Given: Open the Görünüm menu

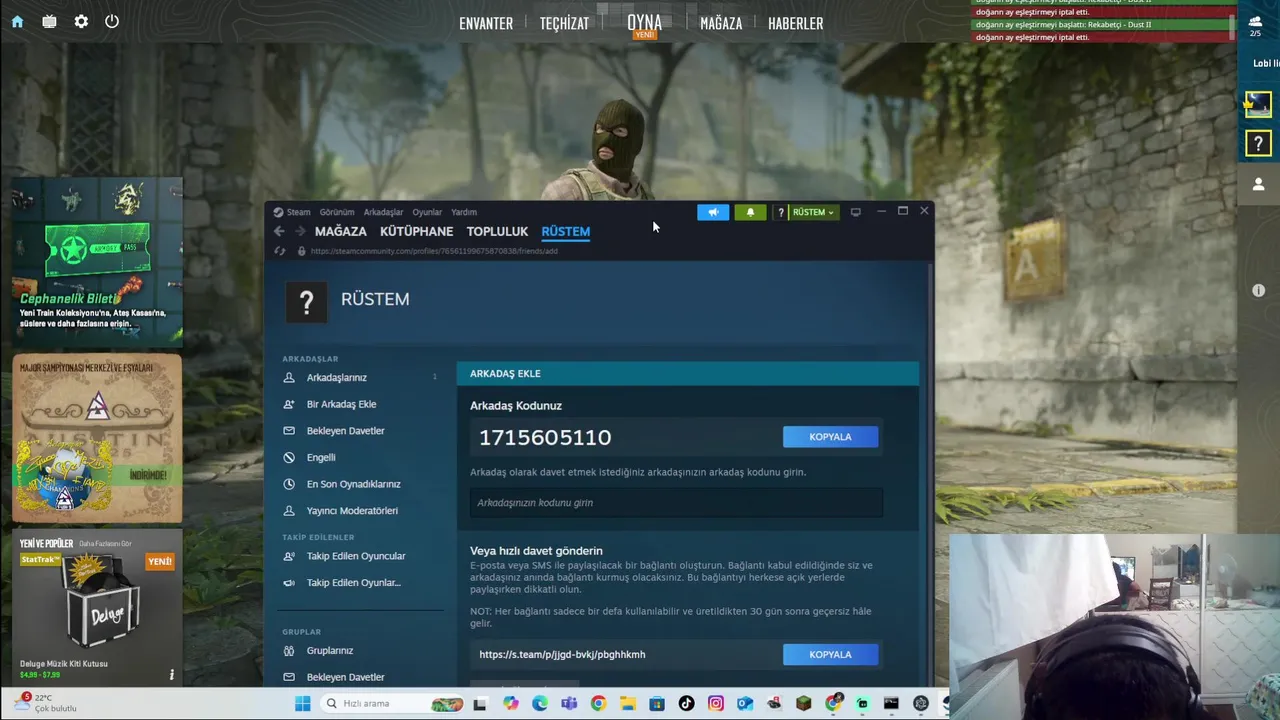Looking at the screenshot, I should pyautogui.click(x=337, y=212).
